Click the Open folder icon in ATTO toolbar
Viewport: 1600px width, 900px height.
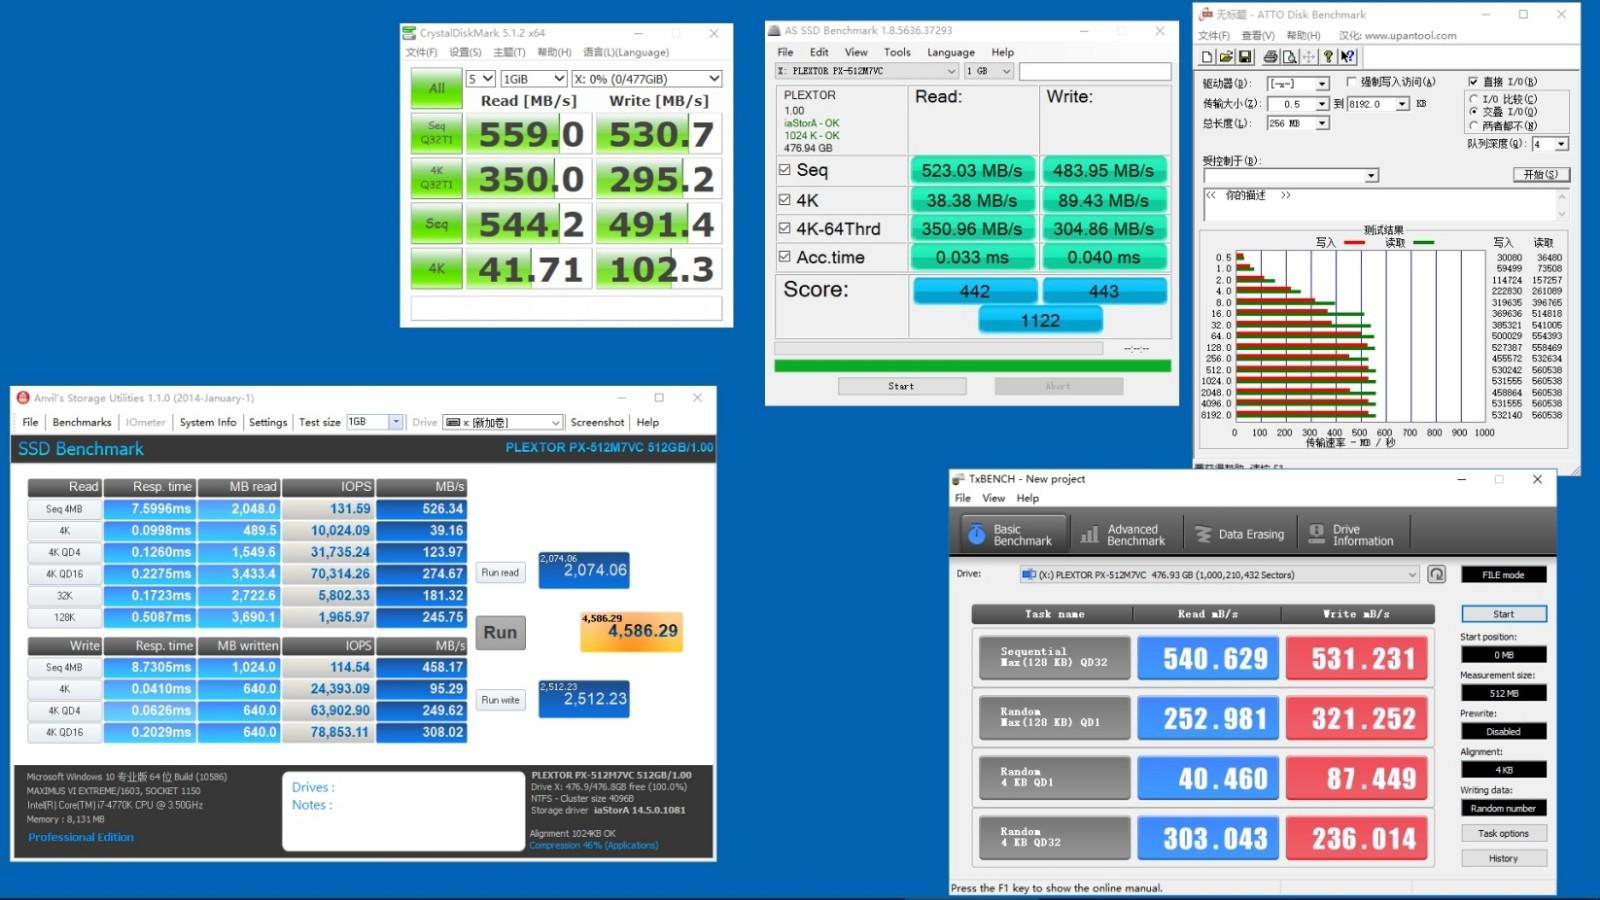(x=1226, y=57)
